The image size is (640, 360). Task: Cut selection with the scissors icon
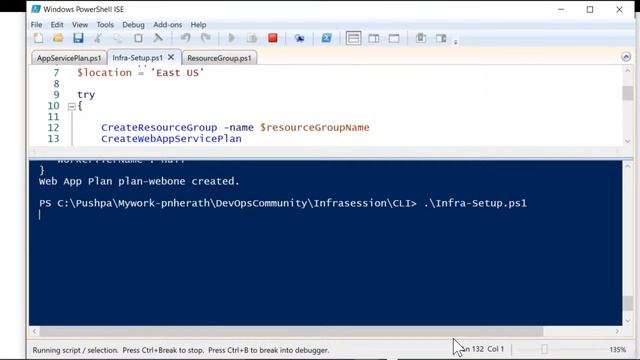[x=98, y=38]
